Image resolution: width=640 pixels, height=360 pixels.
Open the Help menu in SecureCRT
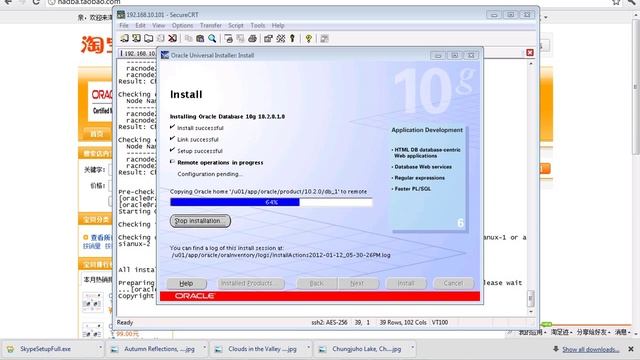[x=278, y=25]
